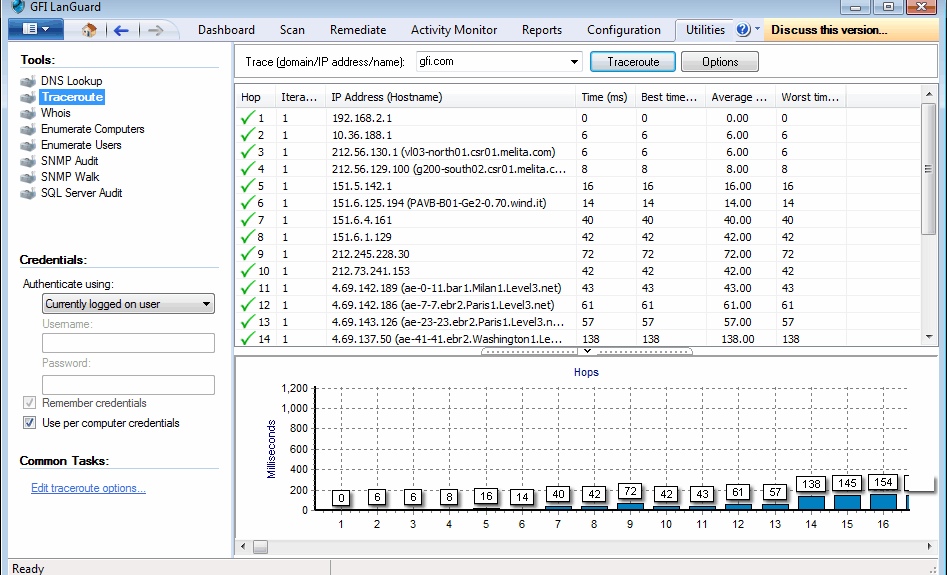Image resolution: width=947 pixels, height=575 pixels.
Task: Select the row with 212.245.228.30
Action: (x=578, y=254)
